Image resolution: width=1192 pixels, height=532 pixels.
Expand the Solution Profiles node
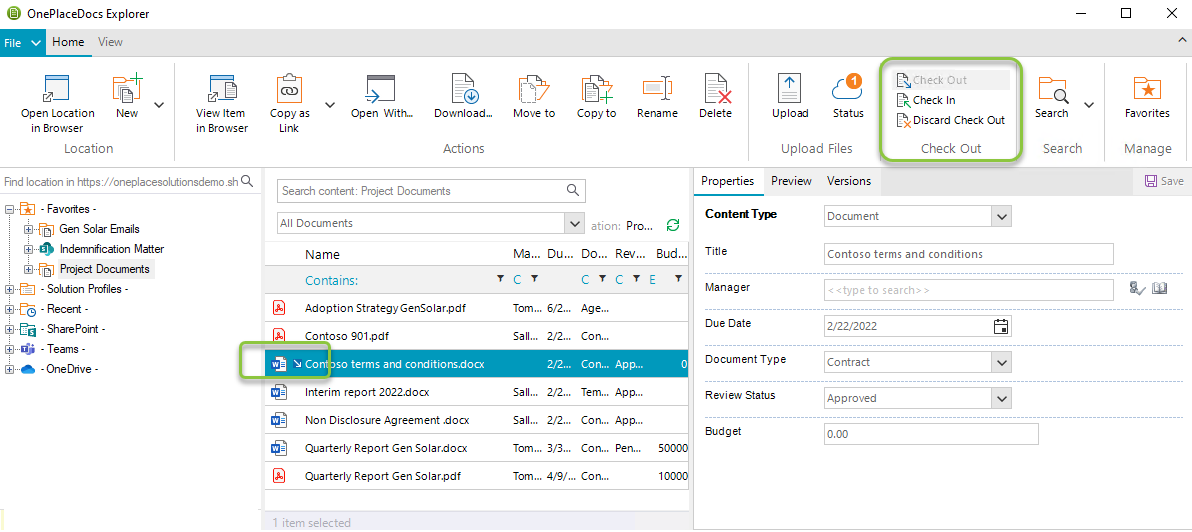pyautogui.click(x=10, y=289)
